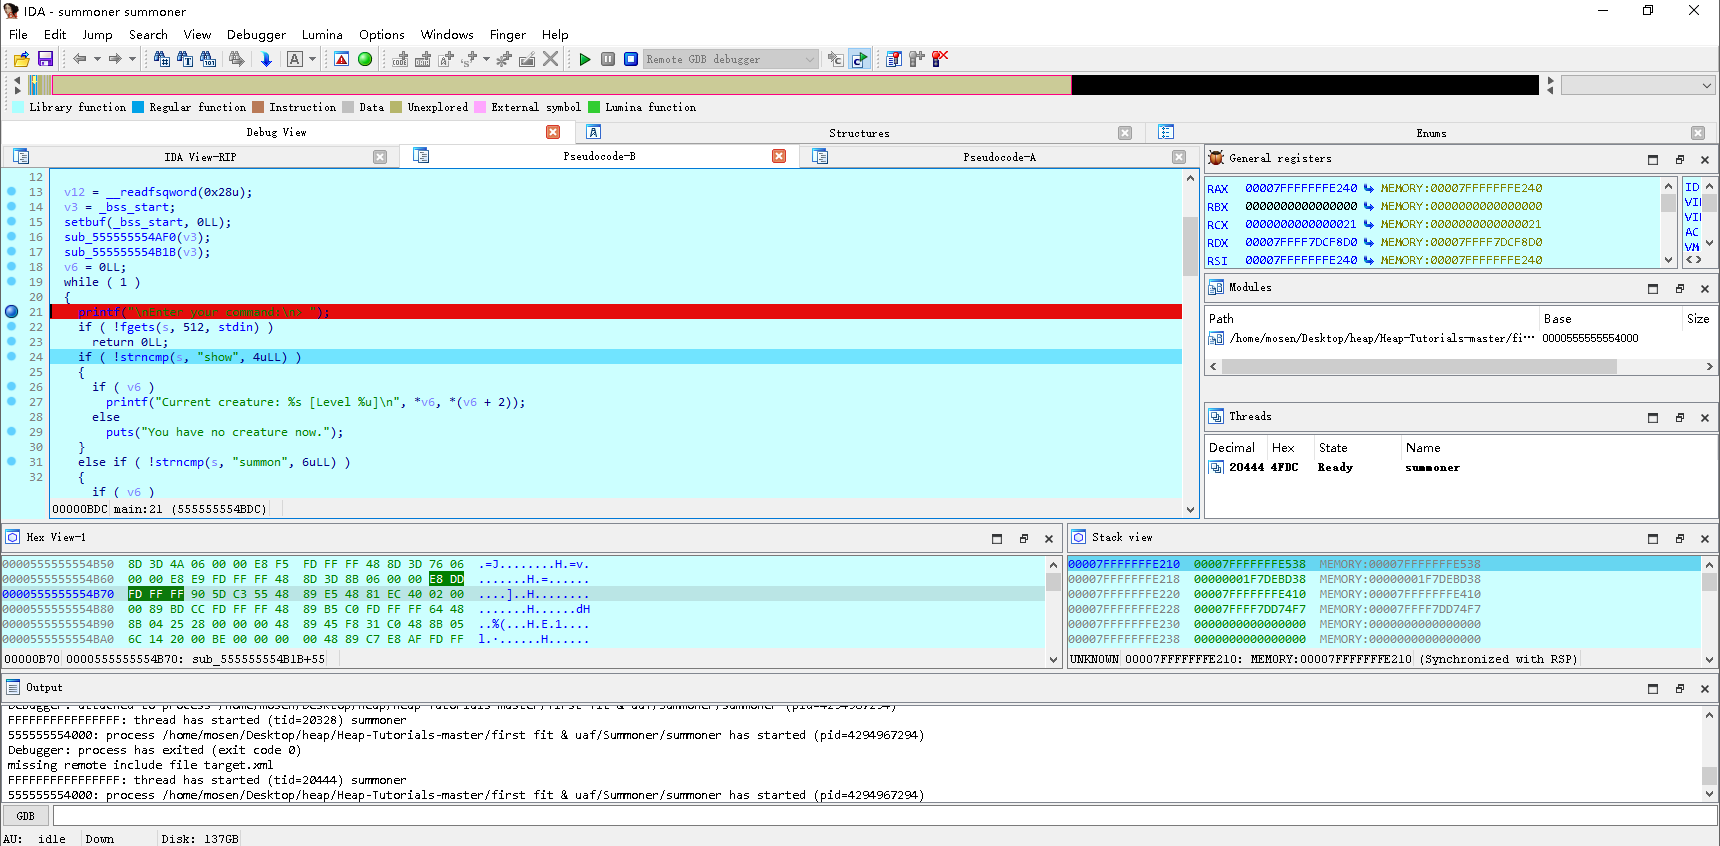
Task: Click icon left of the Enums tab
Action: [x=1165, y=132]
